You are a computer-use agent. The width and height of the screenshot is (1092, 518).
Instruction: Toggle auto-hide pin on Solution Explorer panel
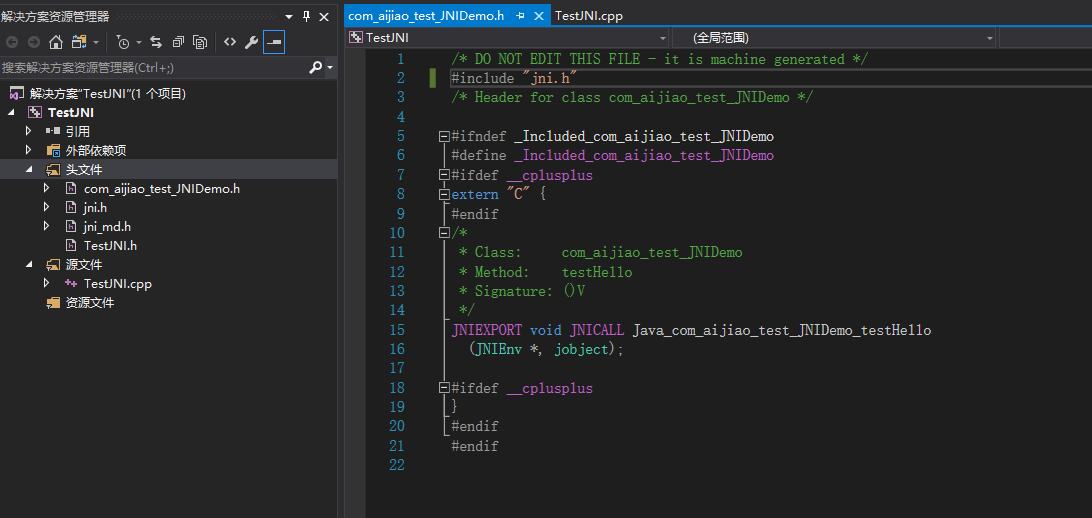[x=307, y=16]
